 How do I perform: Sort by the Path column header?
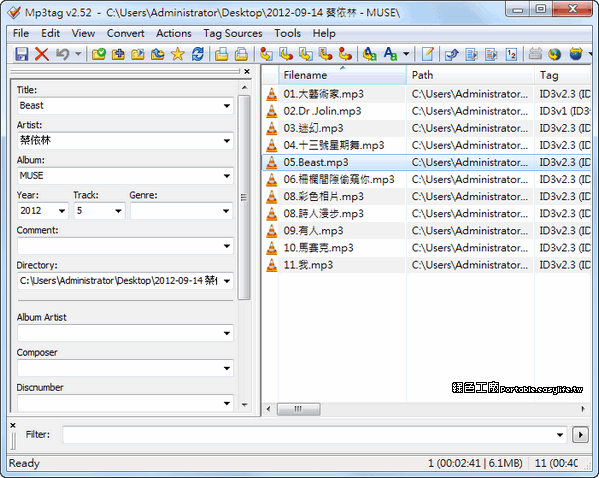(470, 75)
